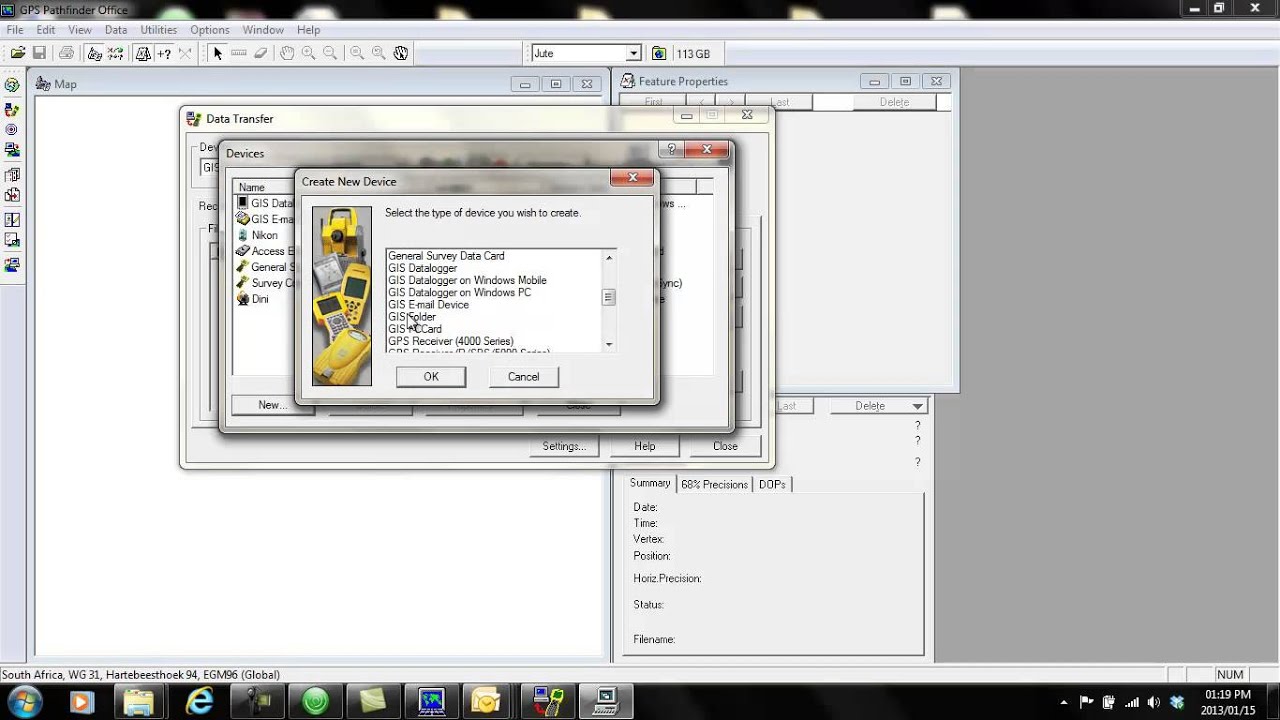1280x720 pixels.
Task: Open the Edit menu
Action: point(46,30)
